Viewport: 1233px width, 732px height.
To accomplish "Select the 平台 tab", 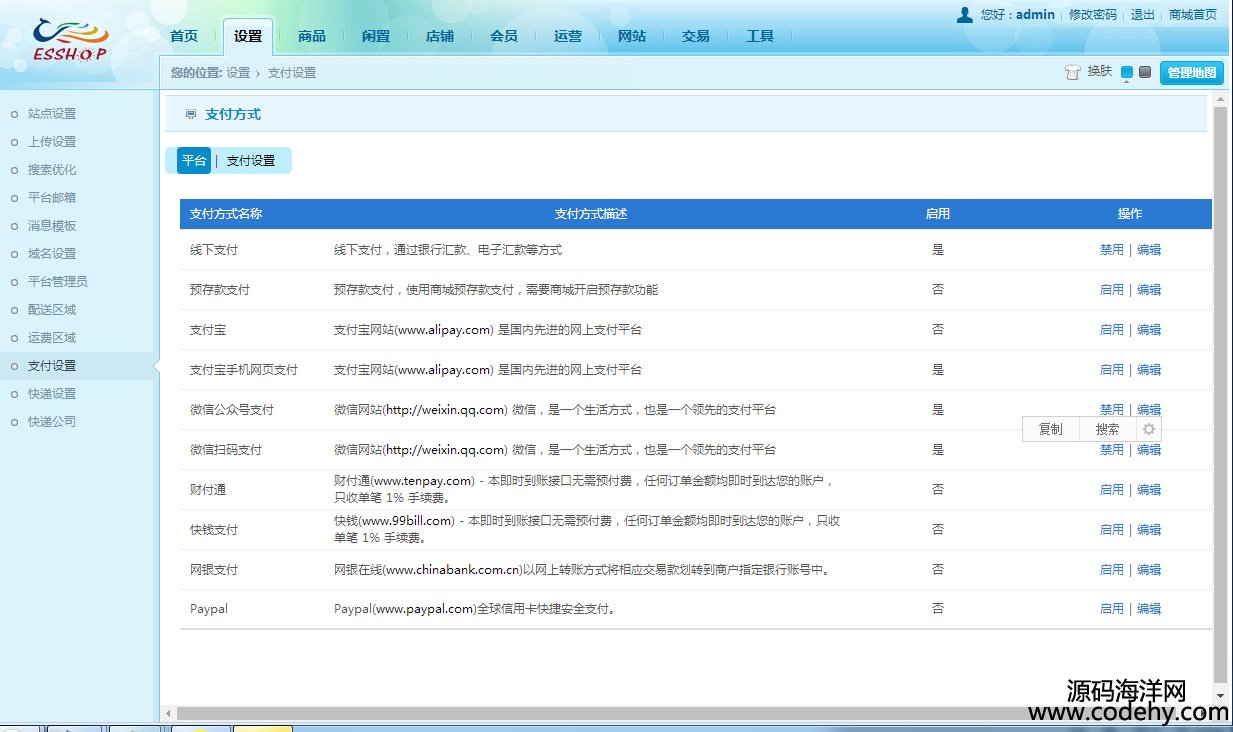I will coord(194,161).
